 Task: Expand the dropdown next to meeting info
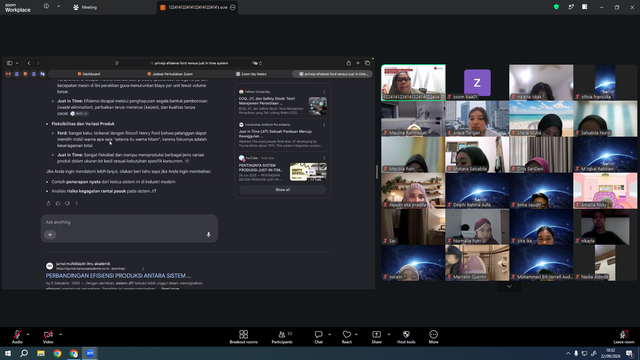58,7
